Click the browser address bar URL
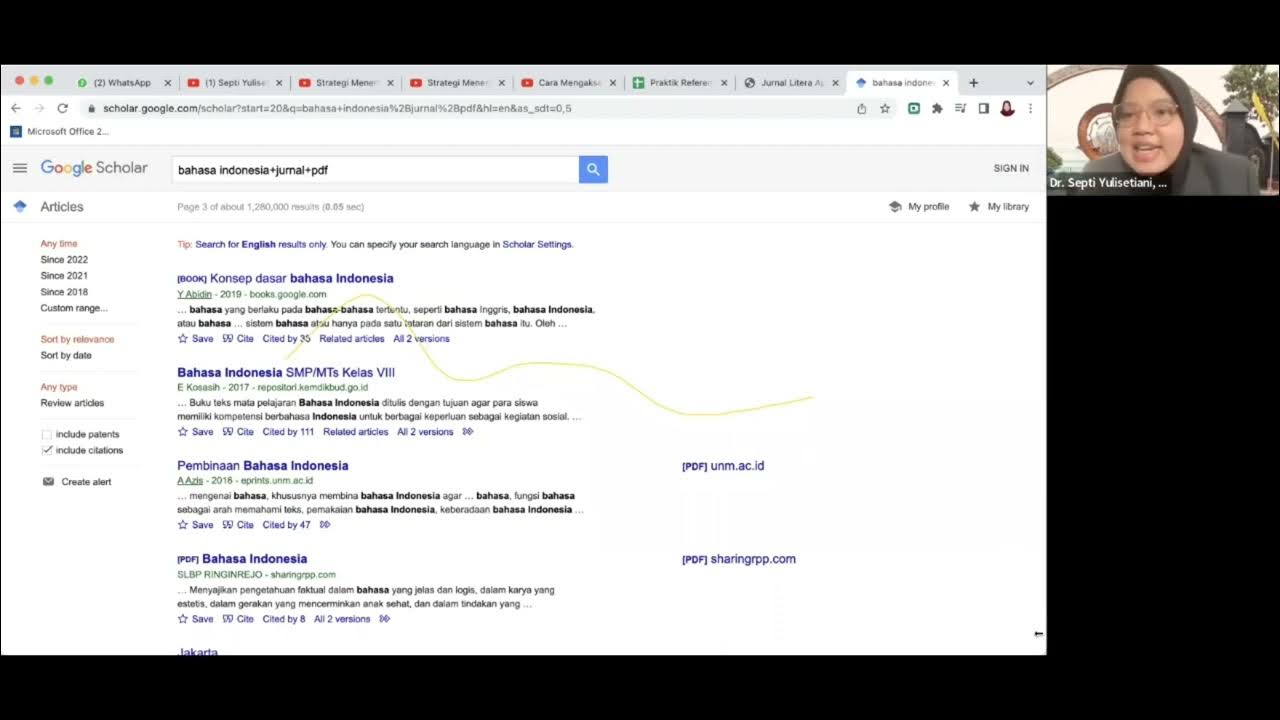This screenshot has height=720, width=1280. pos(337,108)
